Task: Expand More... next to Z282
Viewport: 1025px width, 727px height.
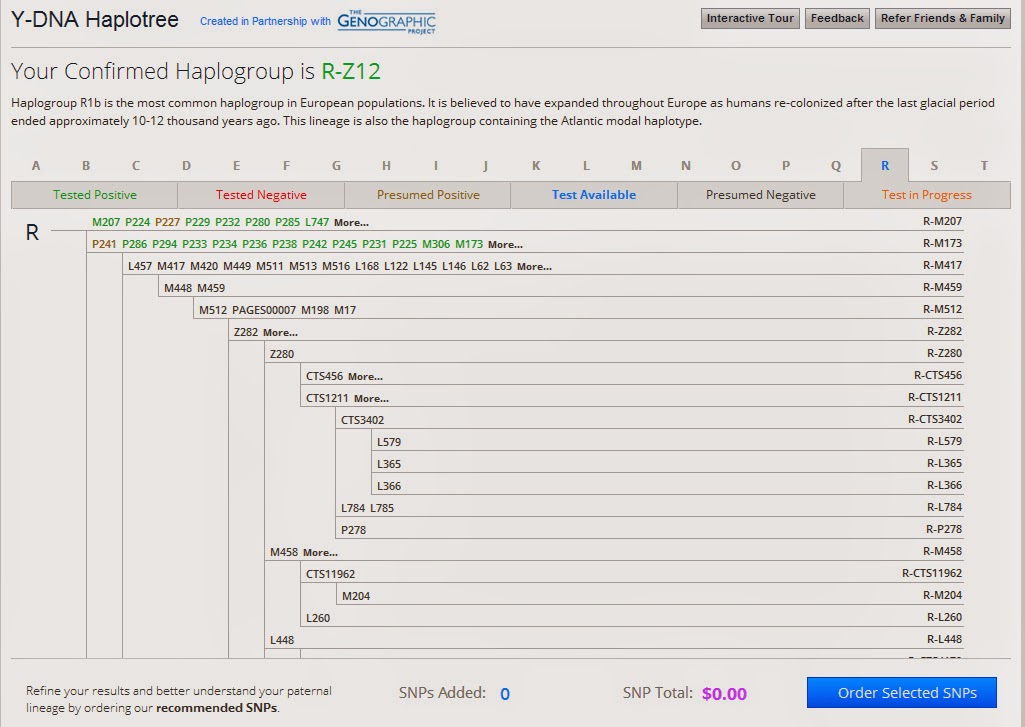Action: (280, 333)
